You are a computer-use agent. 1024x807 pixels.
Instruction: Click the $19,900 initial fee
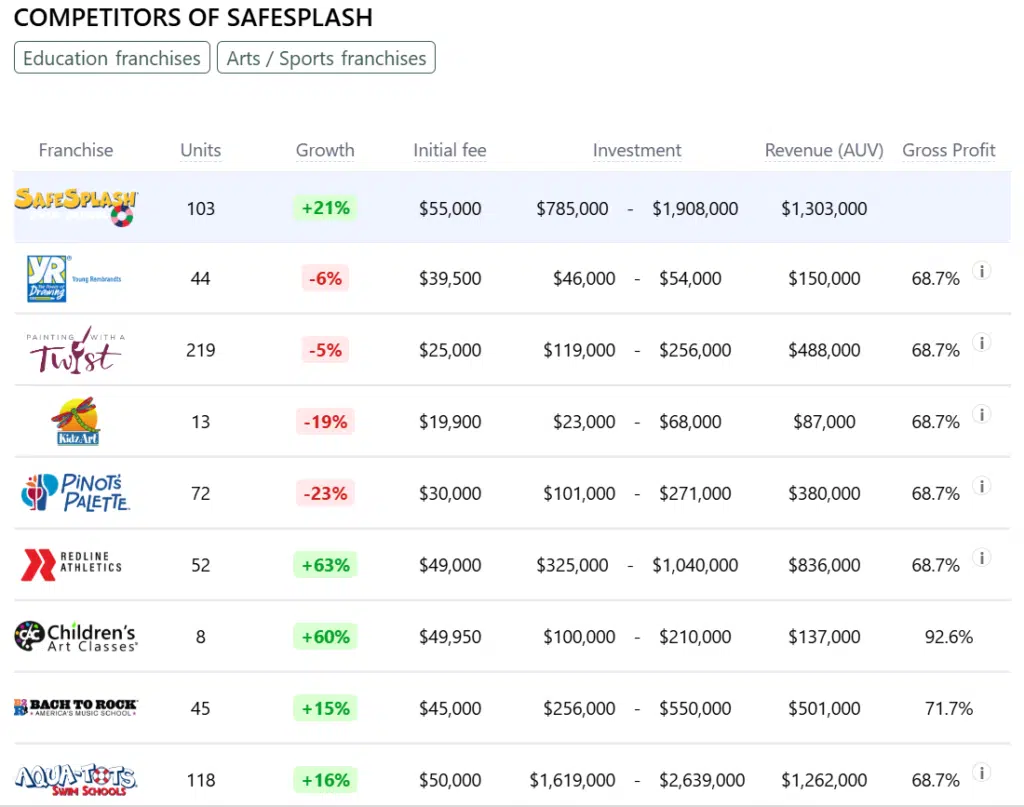450,422
